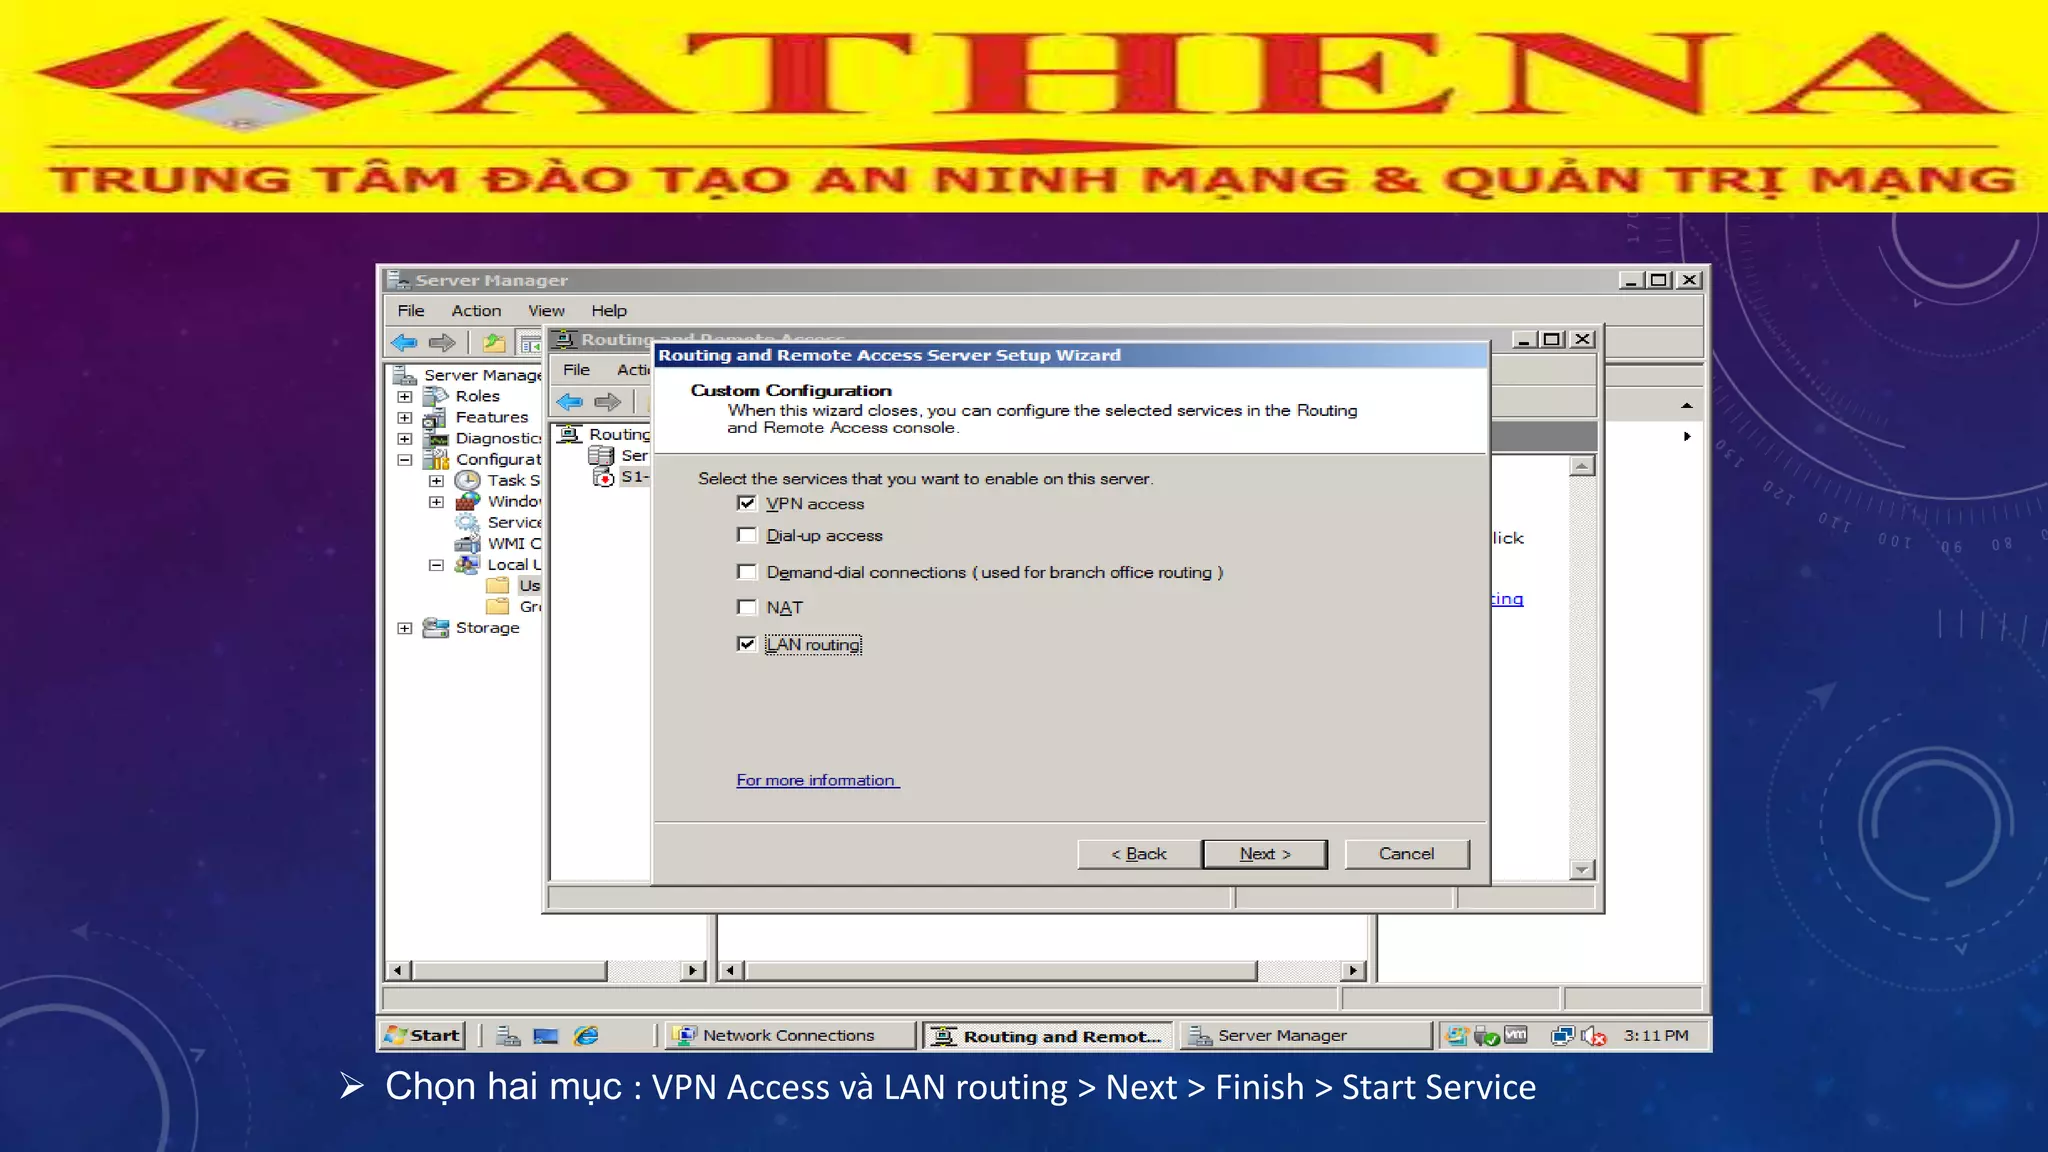Viewport: 2048px width, 1152px height.
Task: Select the Storage node icon
Action: [436, 627]
